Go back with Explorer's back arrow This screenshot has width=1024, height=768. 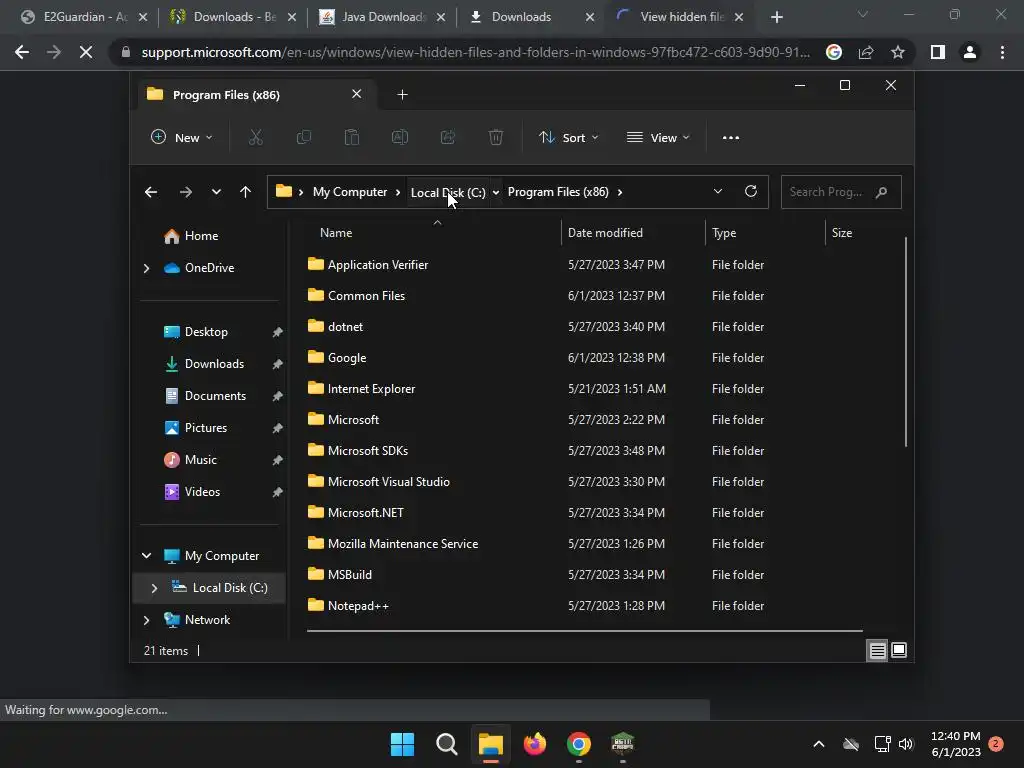click(x=151, y=192)
